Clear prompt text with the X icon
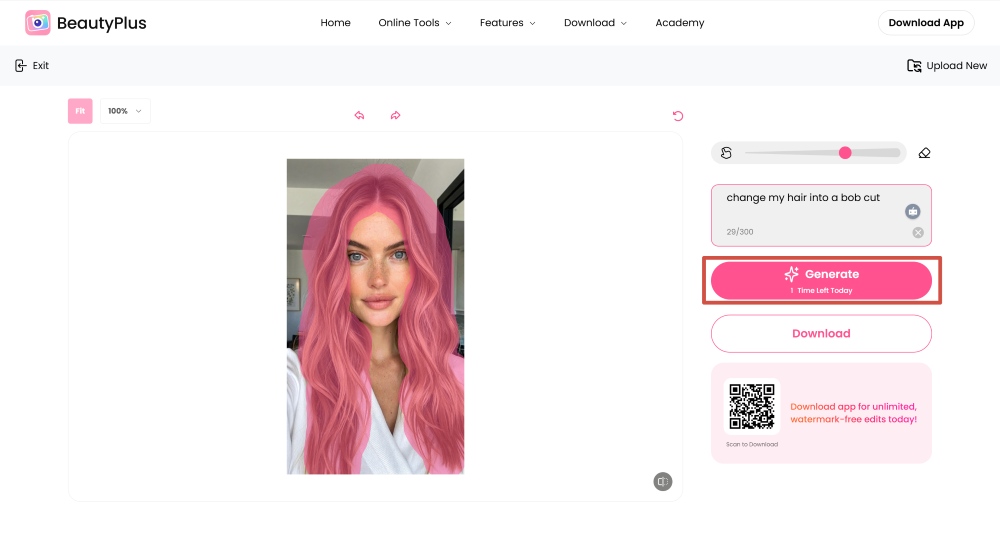 point(918,233)
